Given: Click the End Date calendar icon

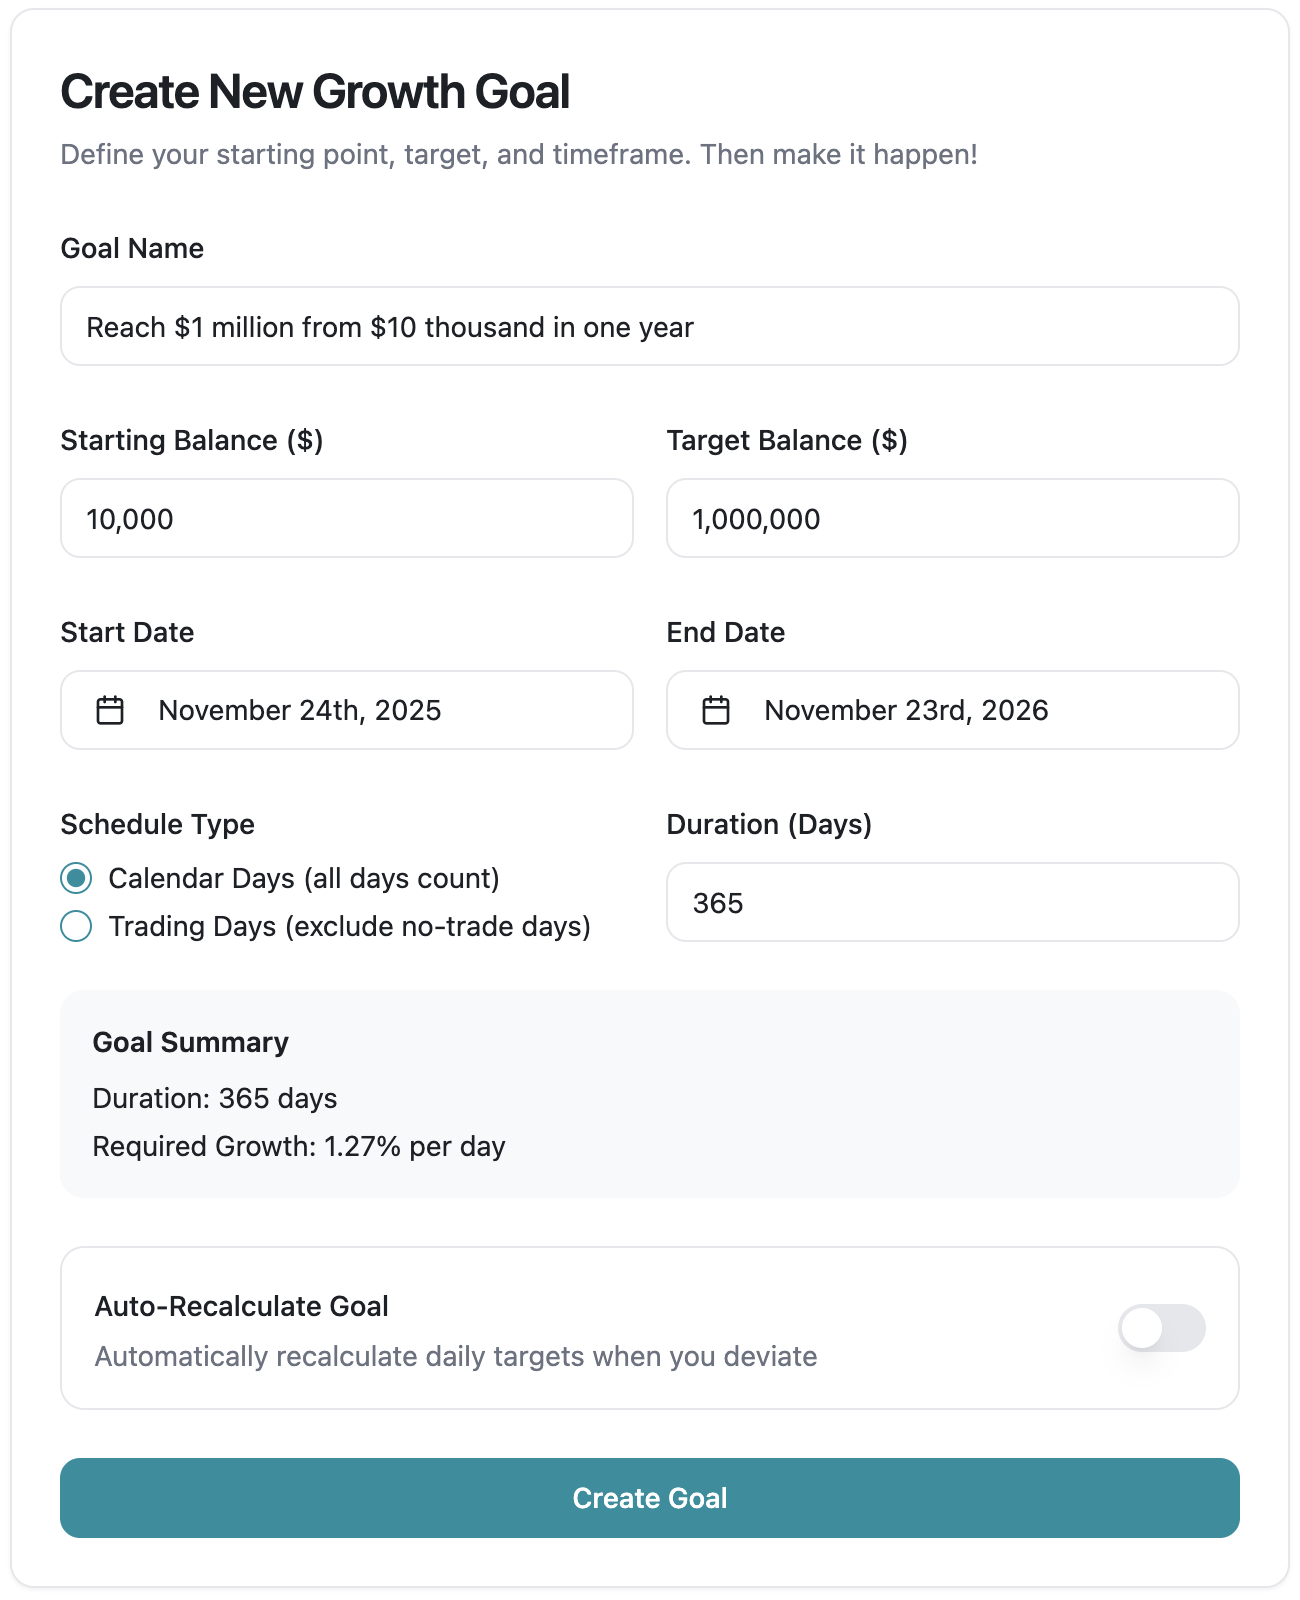Looking at the screenshot, I should point(716,711).
